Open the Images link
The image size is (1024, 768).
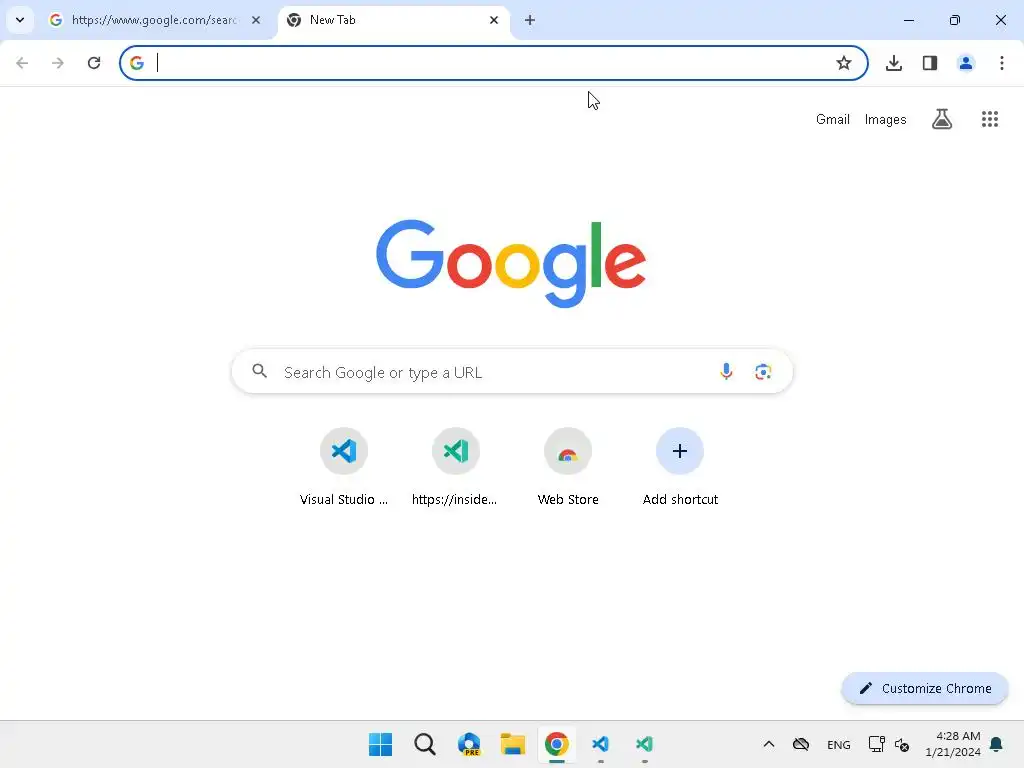885,120
